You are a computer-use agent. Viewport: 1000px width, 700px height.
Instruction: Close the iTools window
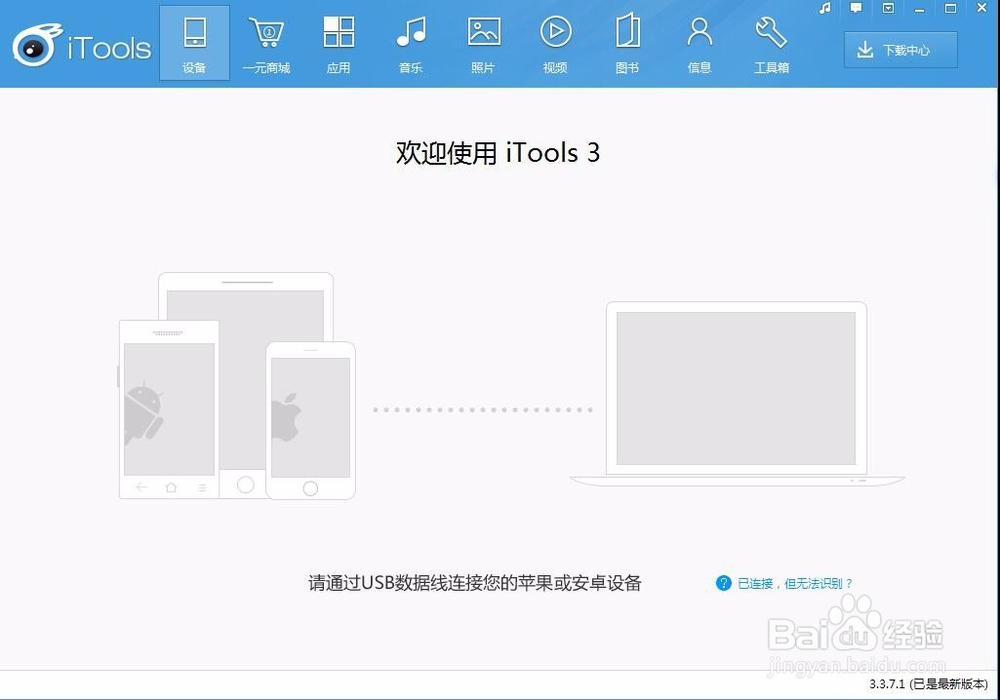coord(982,8)
